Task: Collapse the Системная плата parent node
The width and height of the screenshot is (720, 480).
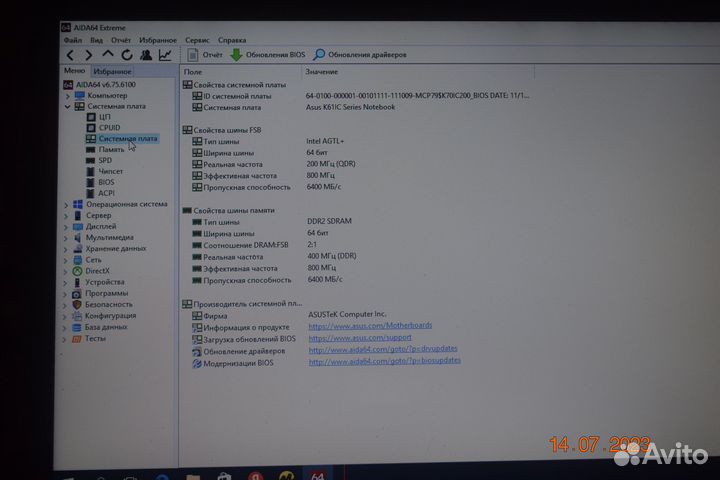Action: coord(68,107)
